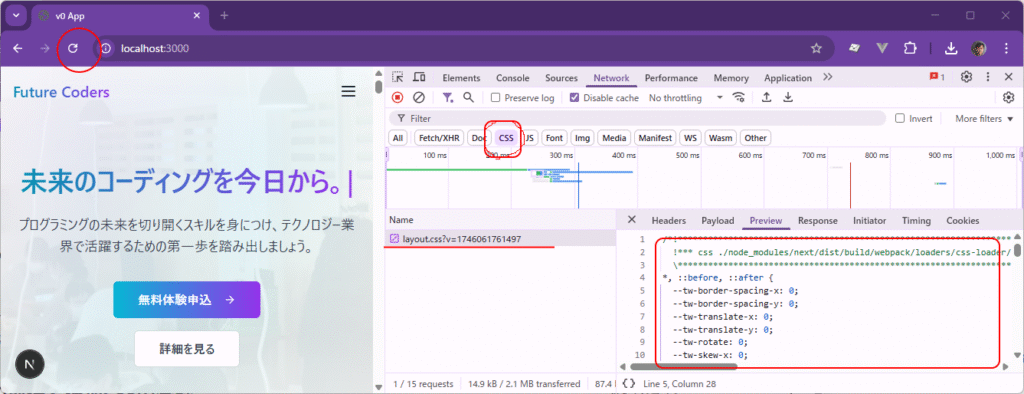Open the Timing tab of the request

pos(916,221)
